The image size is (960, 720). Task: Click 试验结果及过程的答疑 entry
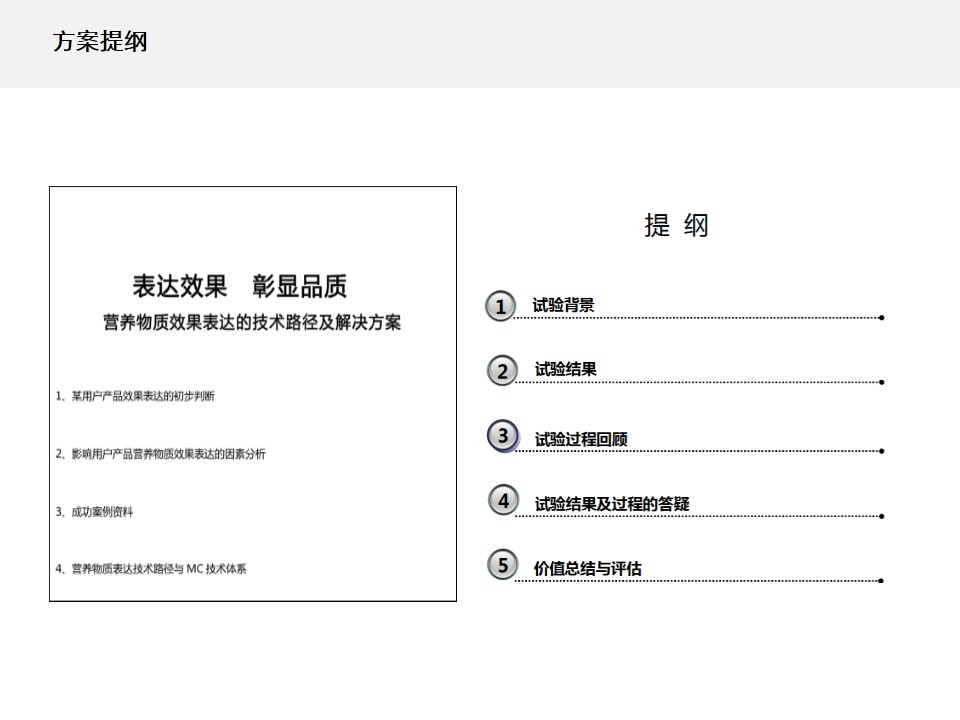(x=612, y=504)
